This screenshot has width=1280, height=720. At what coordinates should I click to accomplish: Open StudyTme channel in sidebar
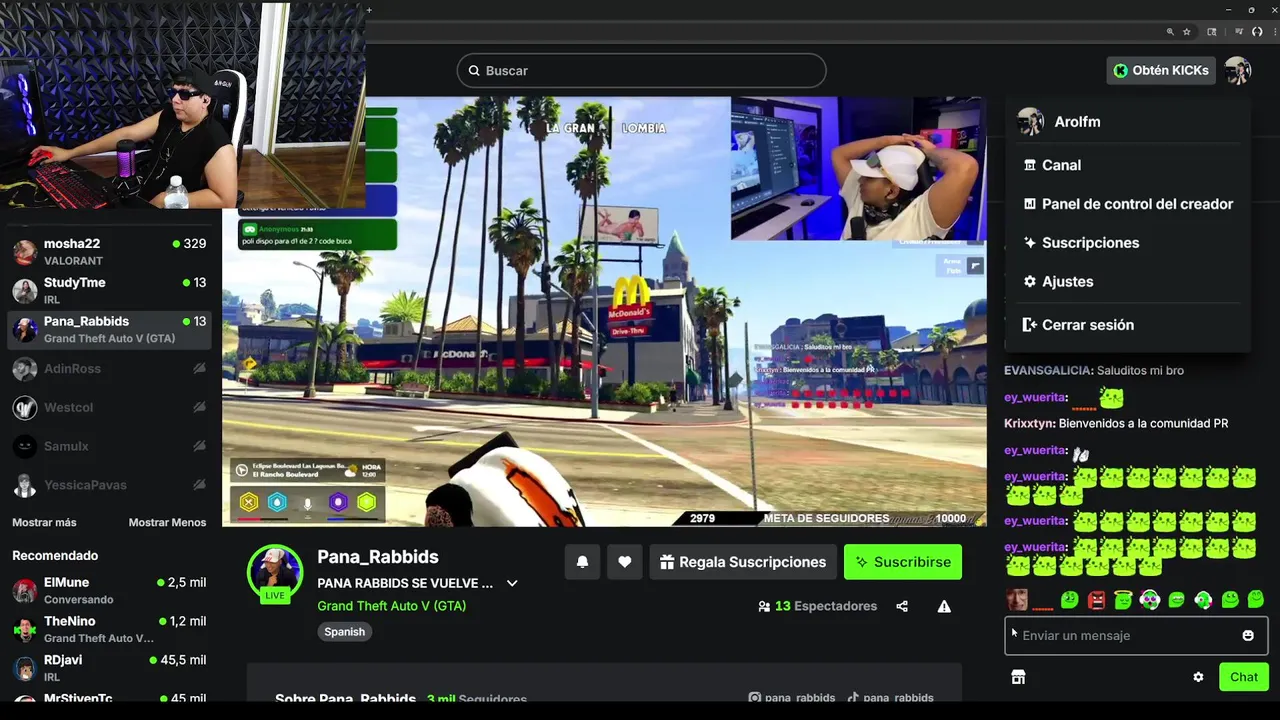[109, 290]
